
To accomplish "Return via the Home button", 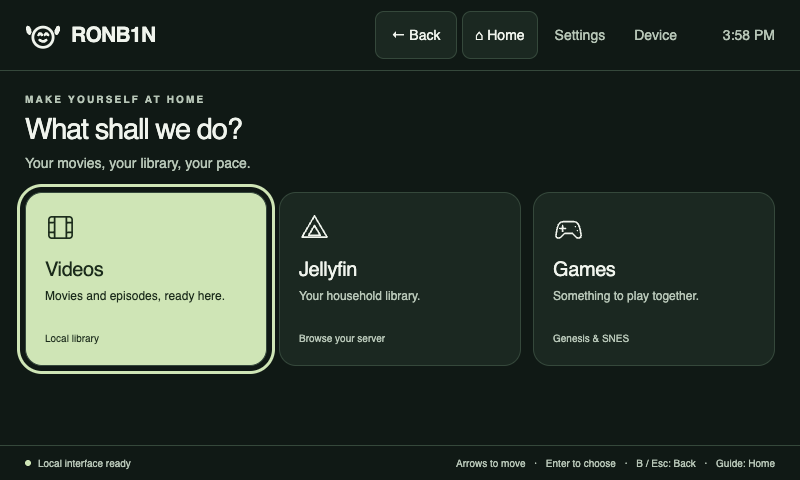I will (x=499, y=35).
